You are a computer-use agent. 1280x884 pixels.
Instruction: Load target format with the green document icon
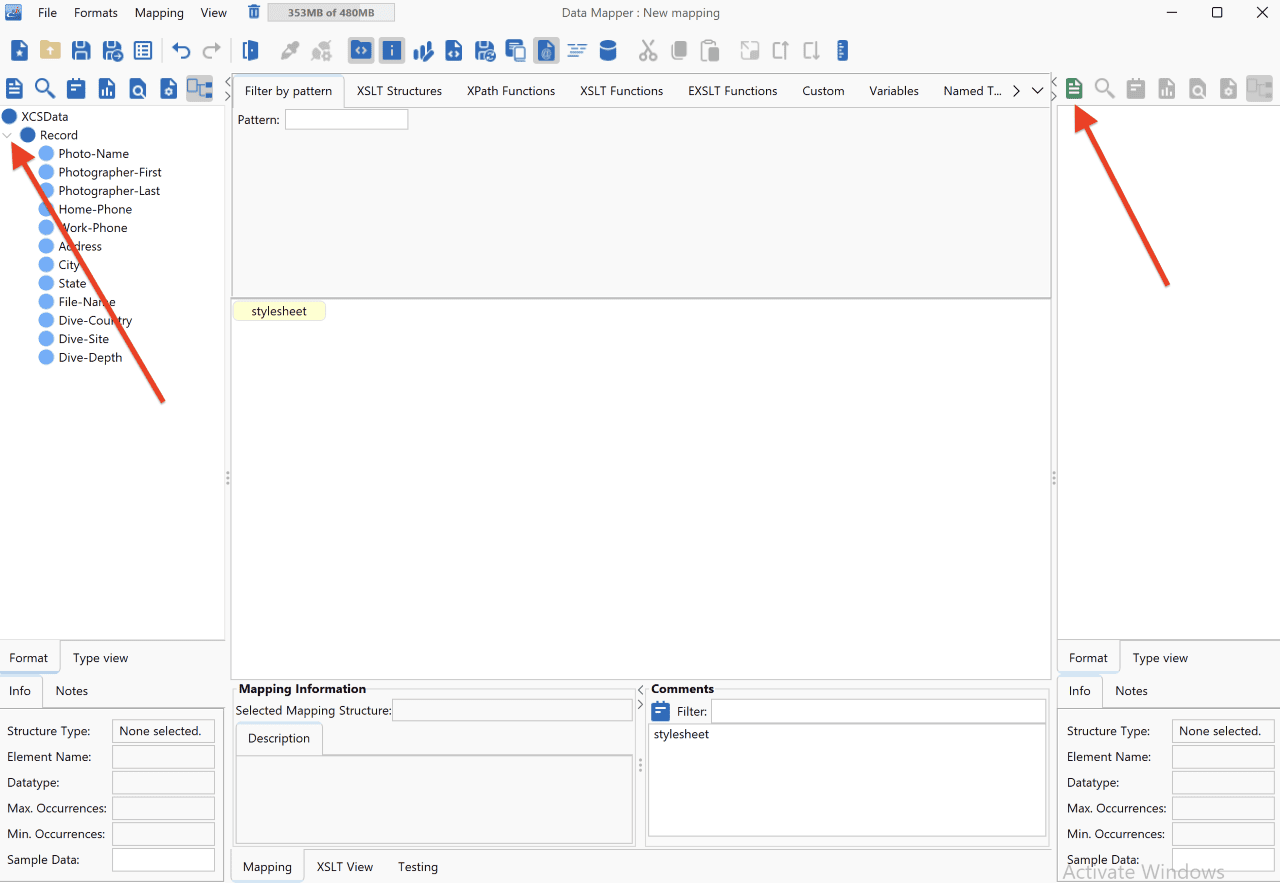point(1074,88)
